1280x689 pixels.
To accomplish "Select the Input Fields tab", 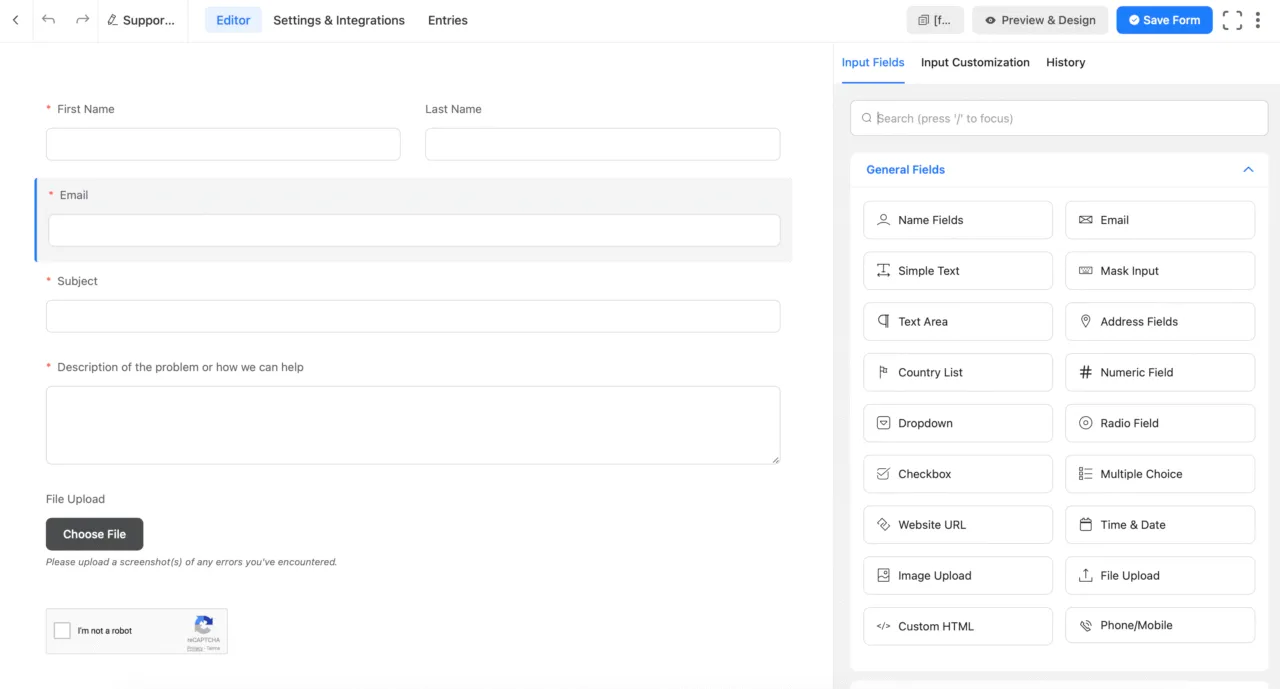I will (873, 62).
